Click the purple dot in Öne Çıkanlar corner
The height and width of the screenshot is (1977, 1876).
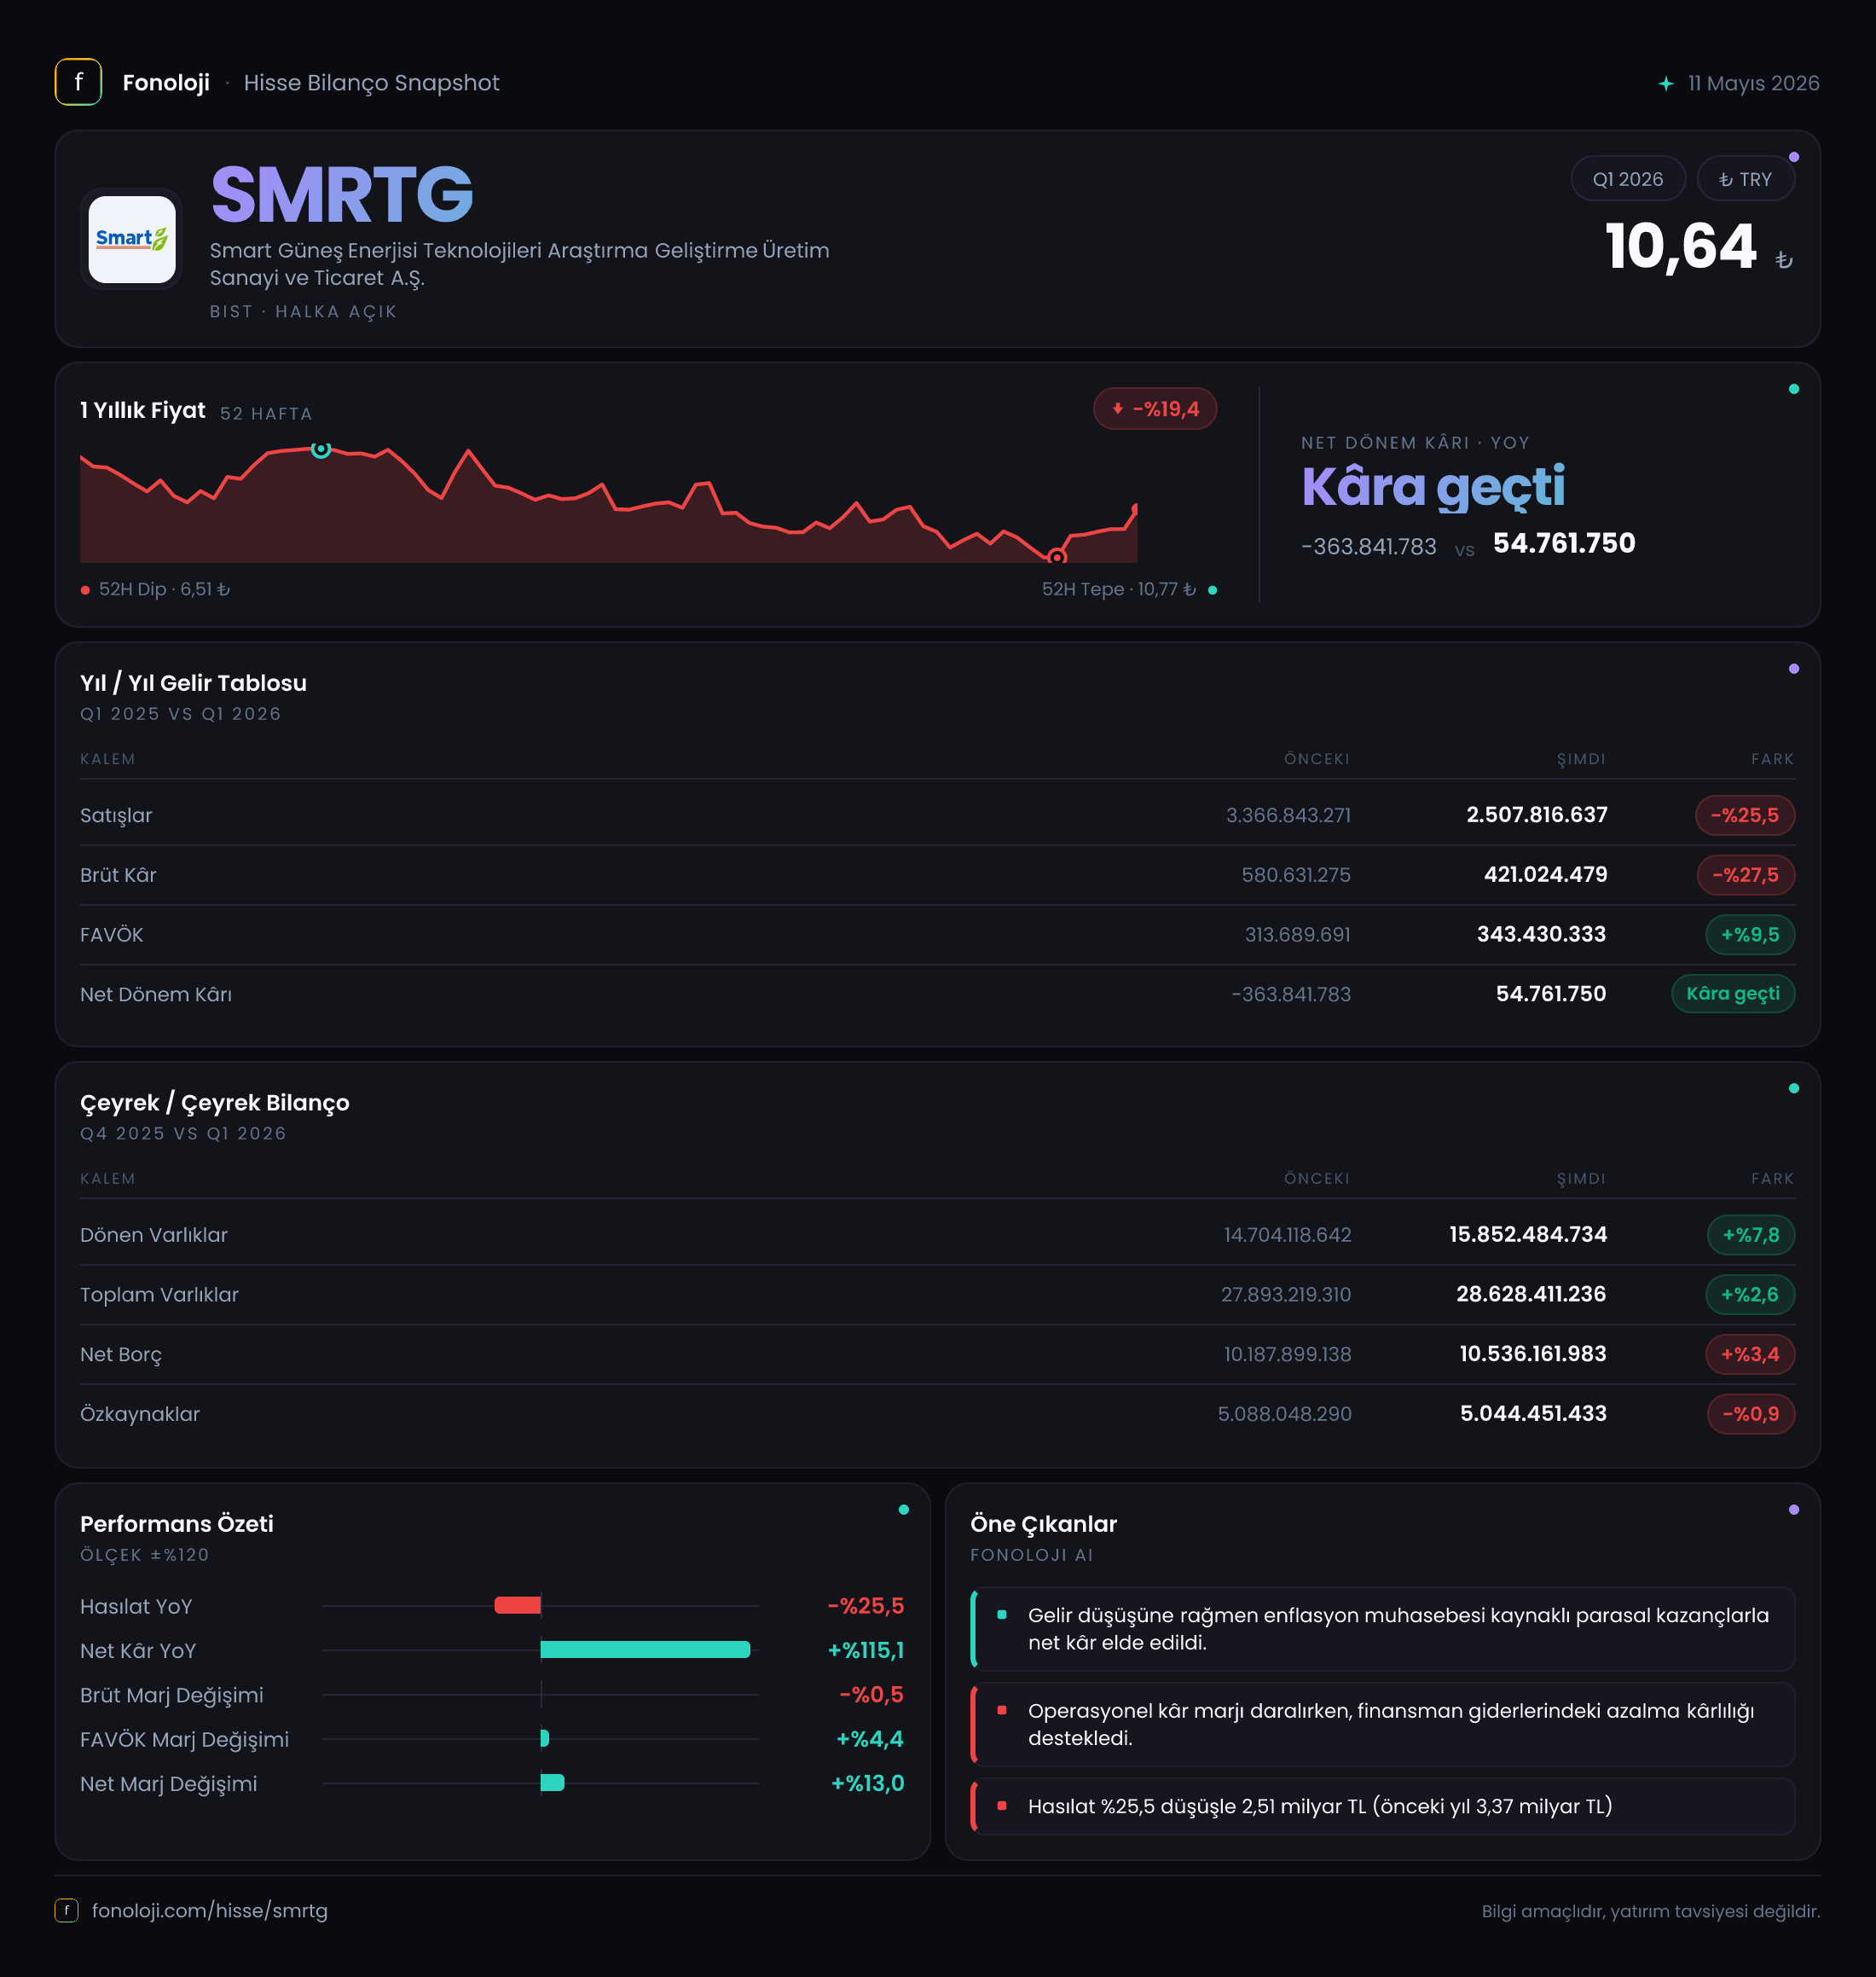coord(1794,1510)
